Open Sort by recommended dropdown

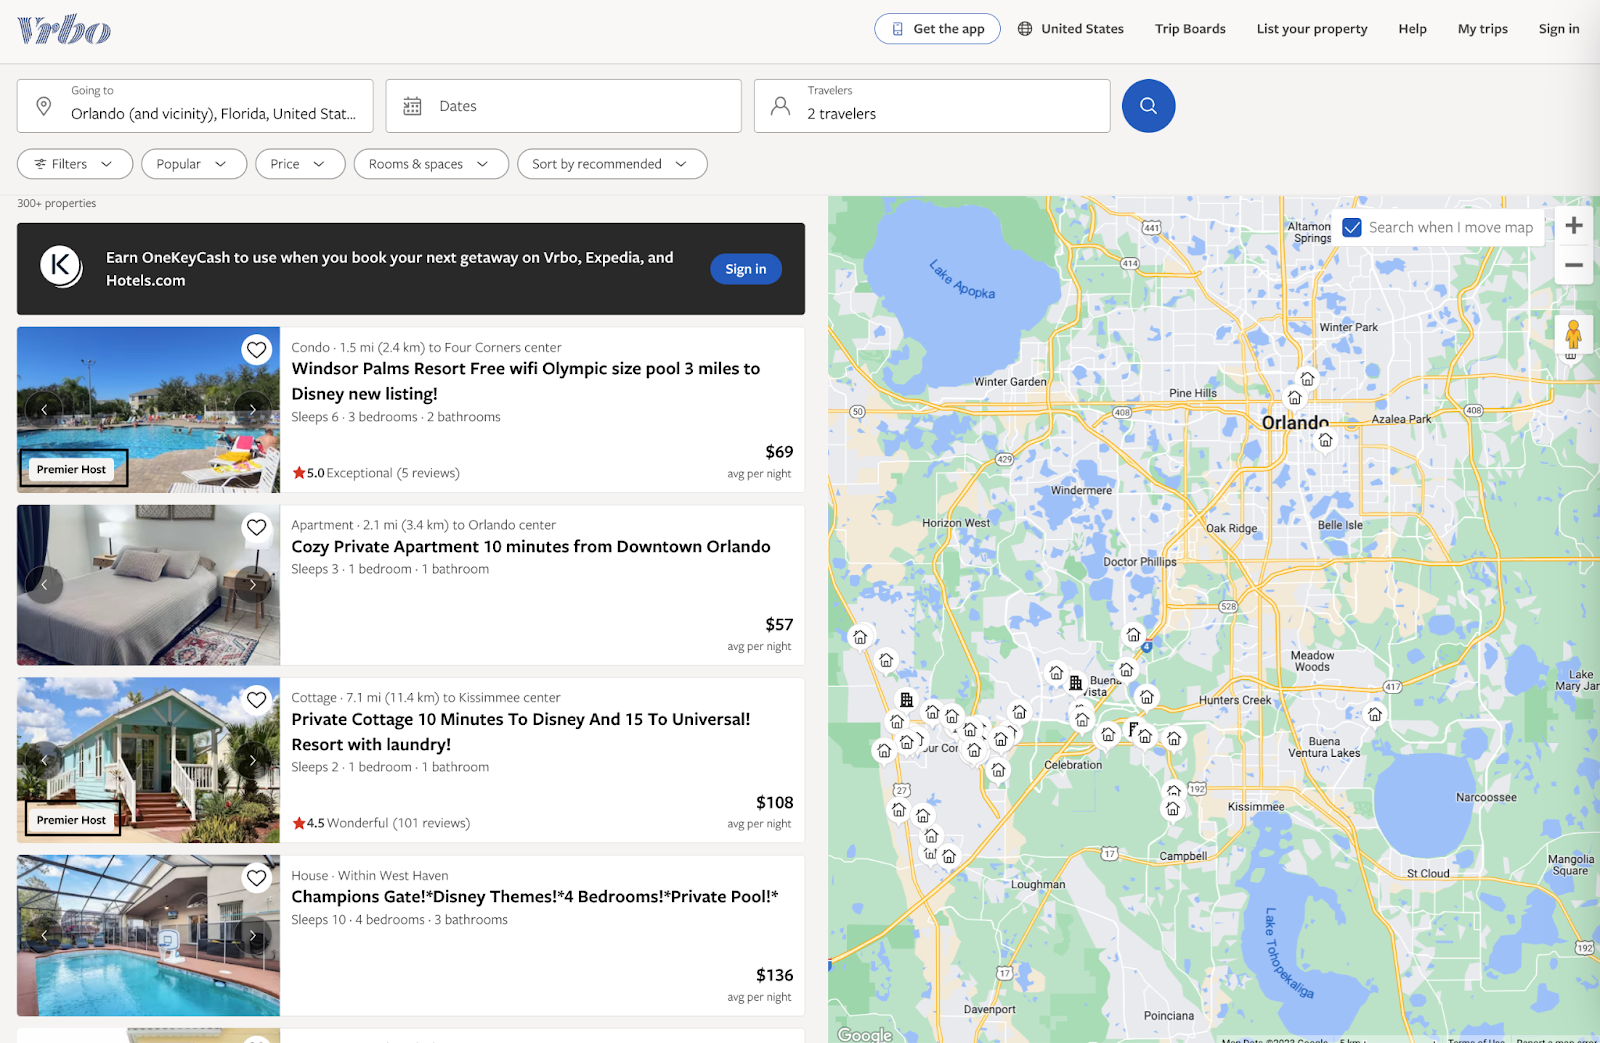[x=611, y=164]
